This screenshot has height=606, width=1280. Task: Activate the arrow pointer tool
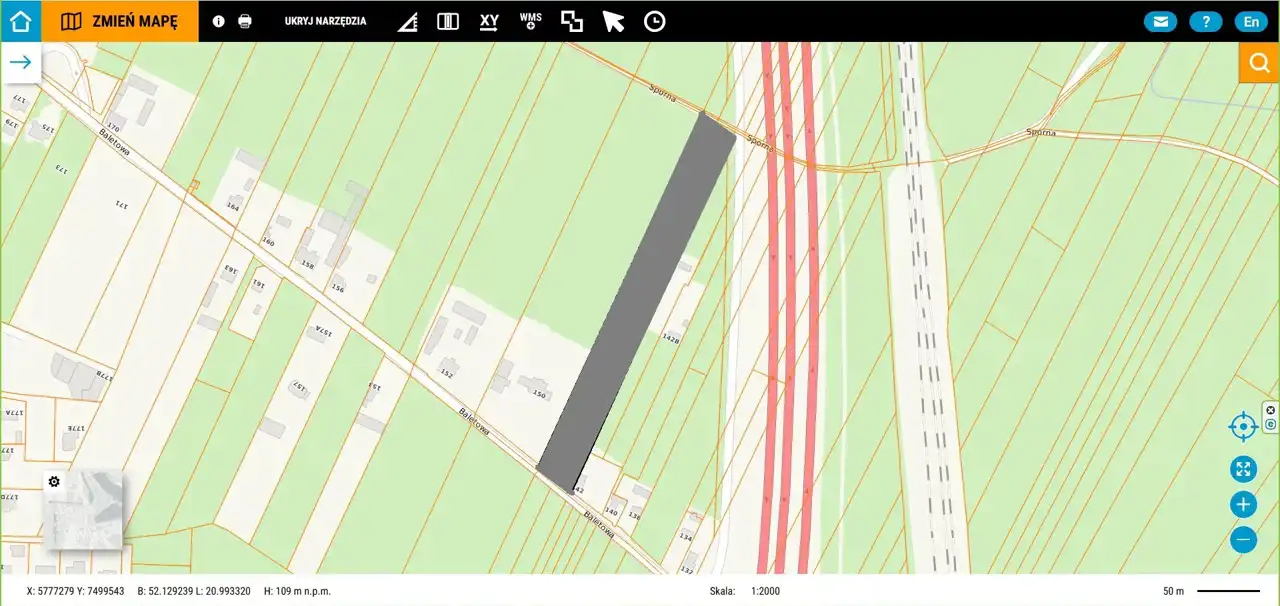click(613, 21)
